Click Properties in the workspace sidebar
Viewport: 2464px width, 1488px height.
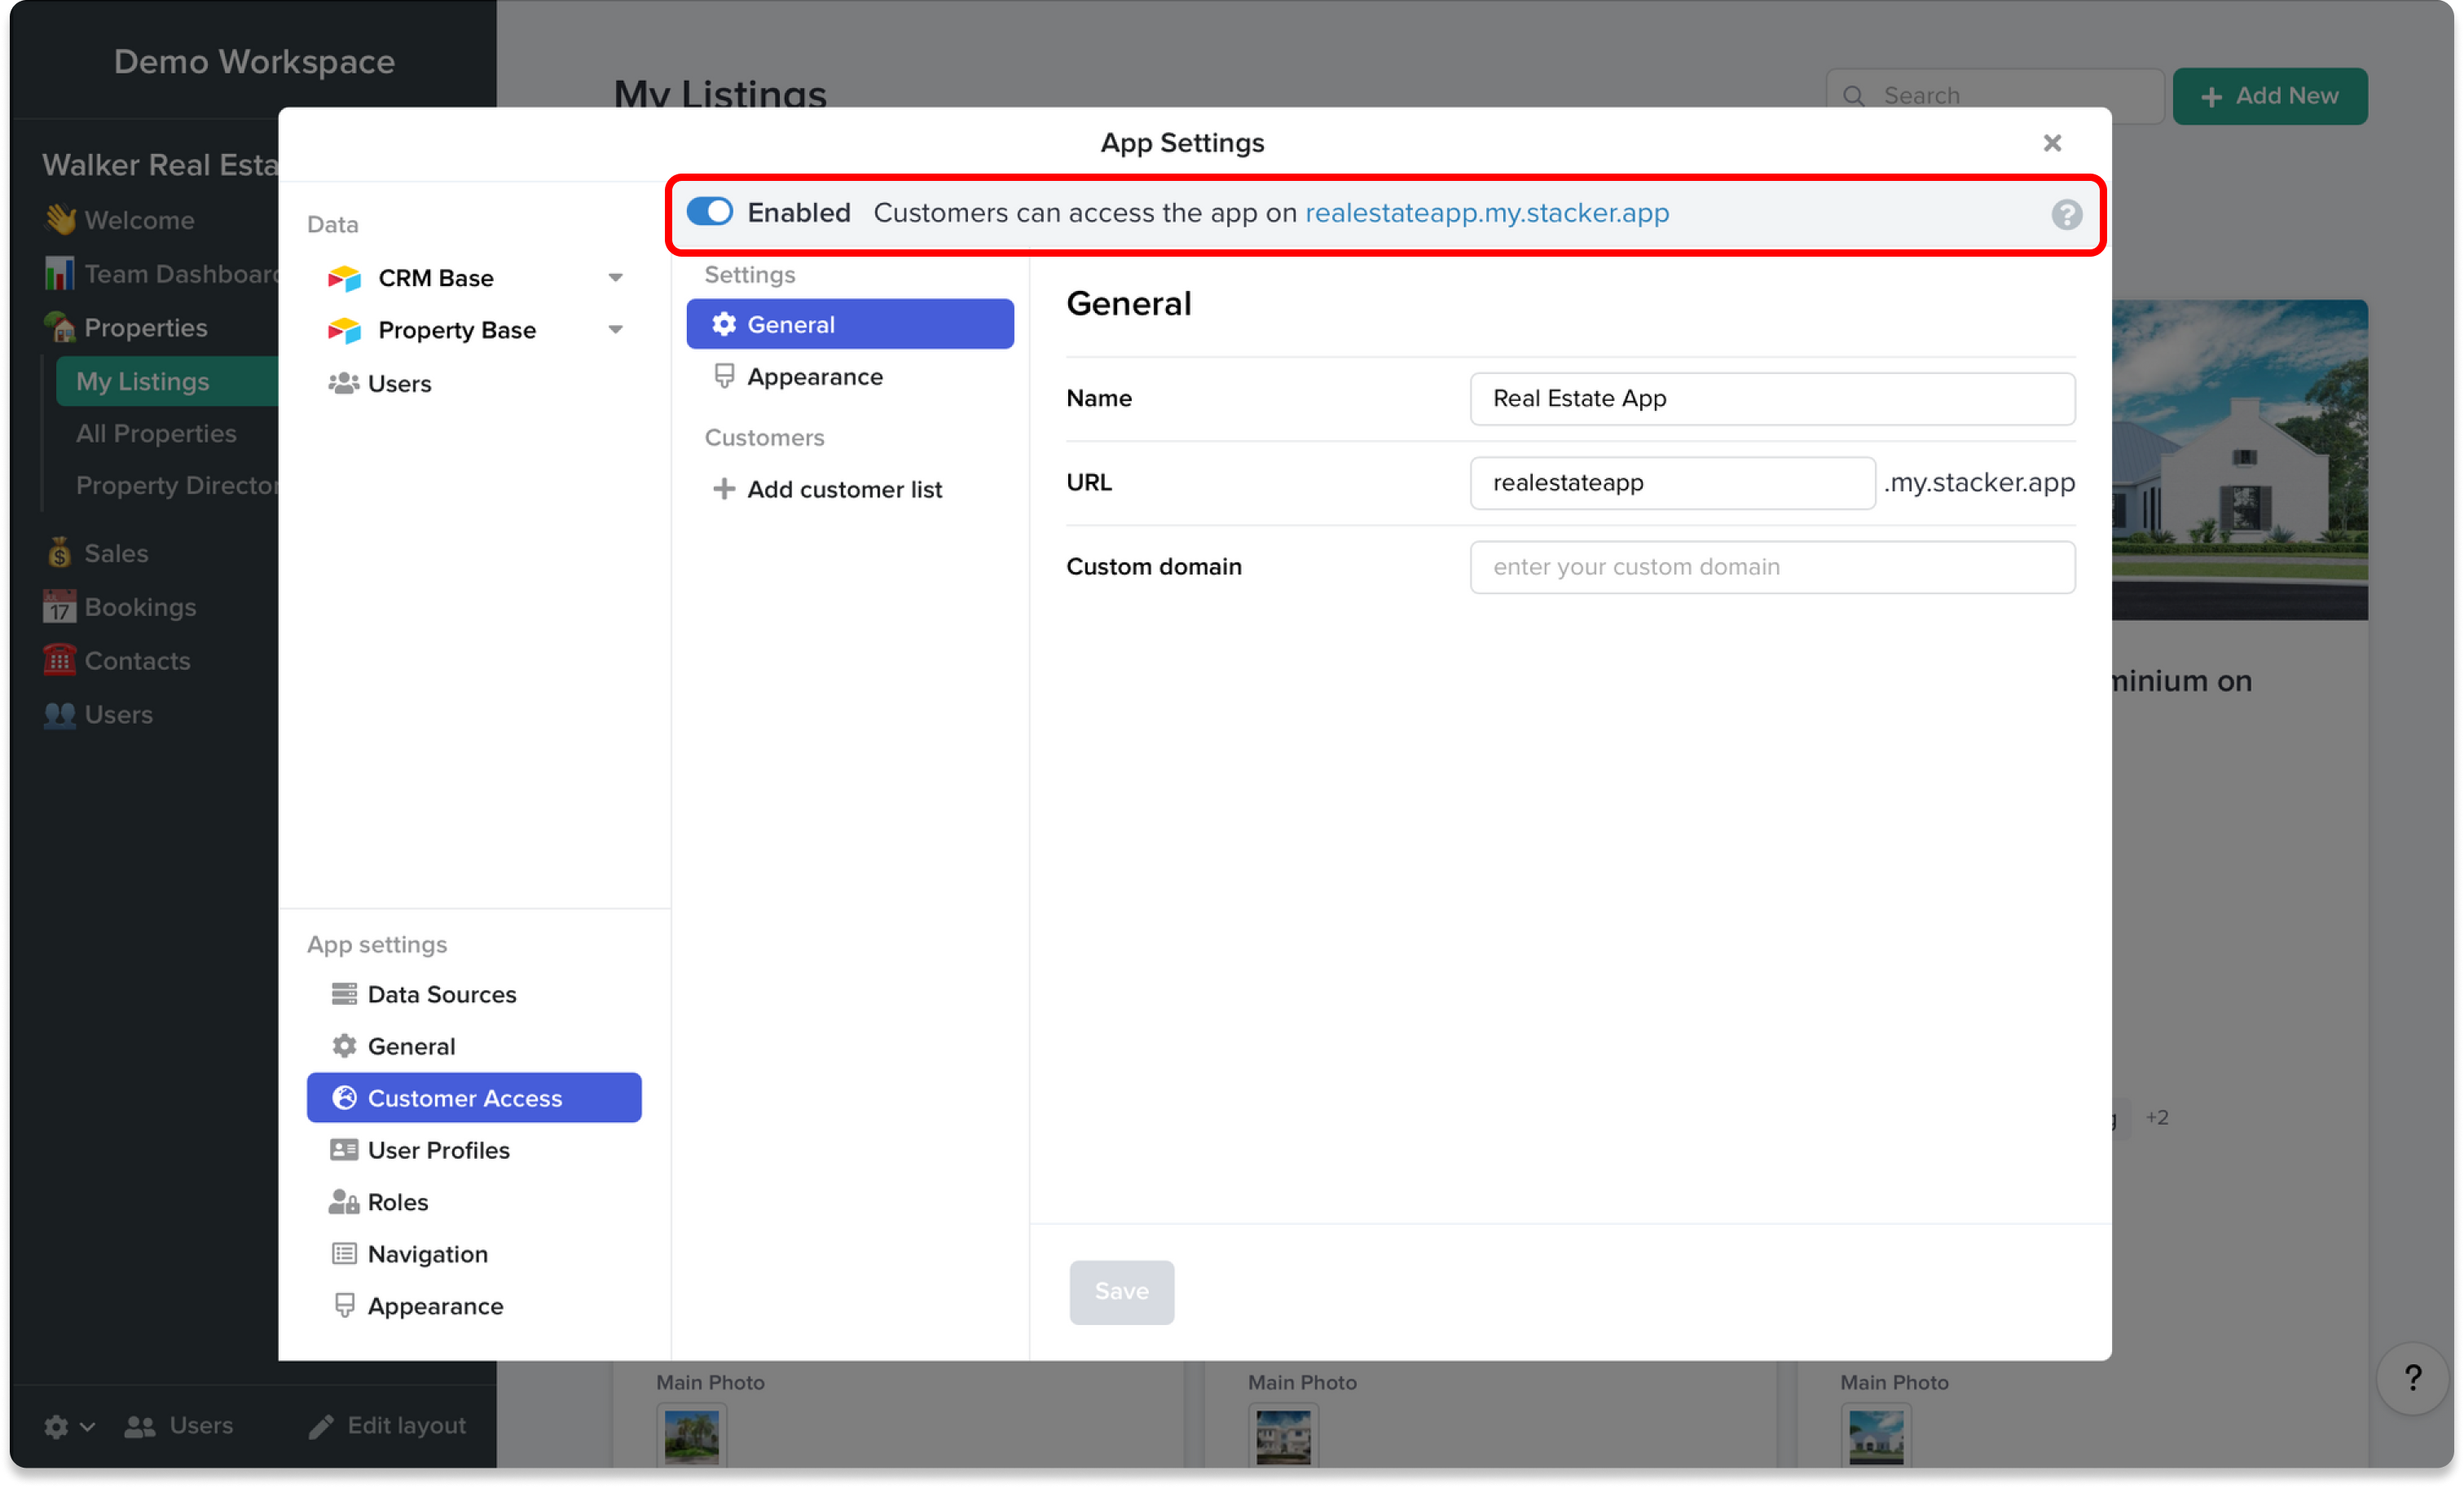[146, 328]
